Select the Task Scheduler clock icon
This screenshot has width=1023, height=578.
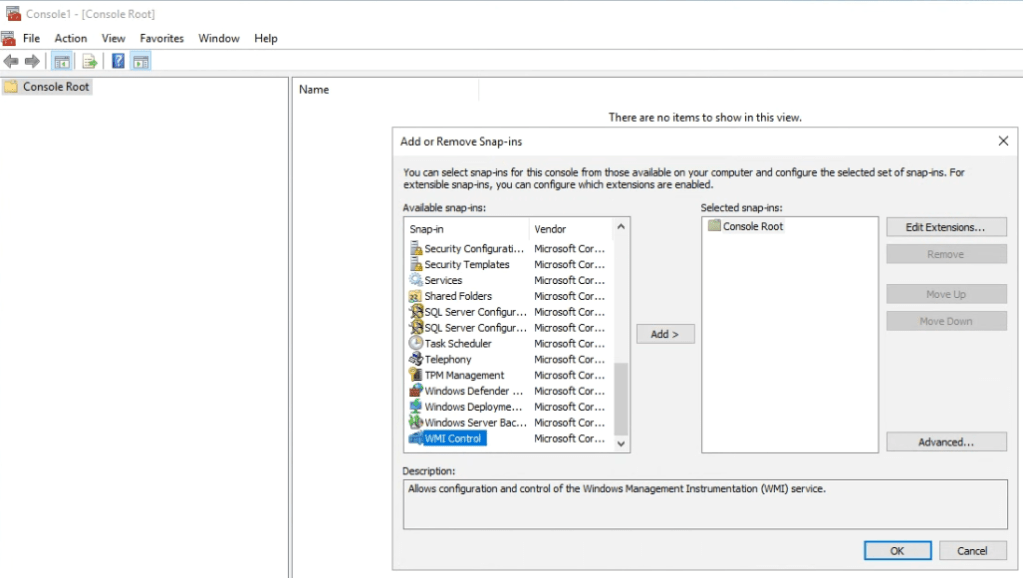tap(416, 343)
